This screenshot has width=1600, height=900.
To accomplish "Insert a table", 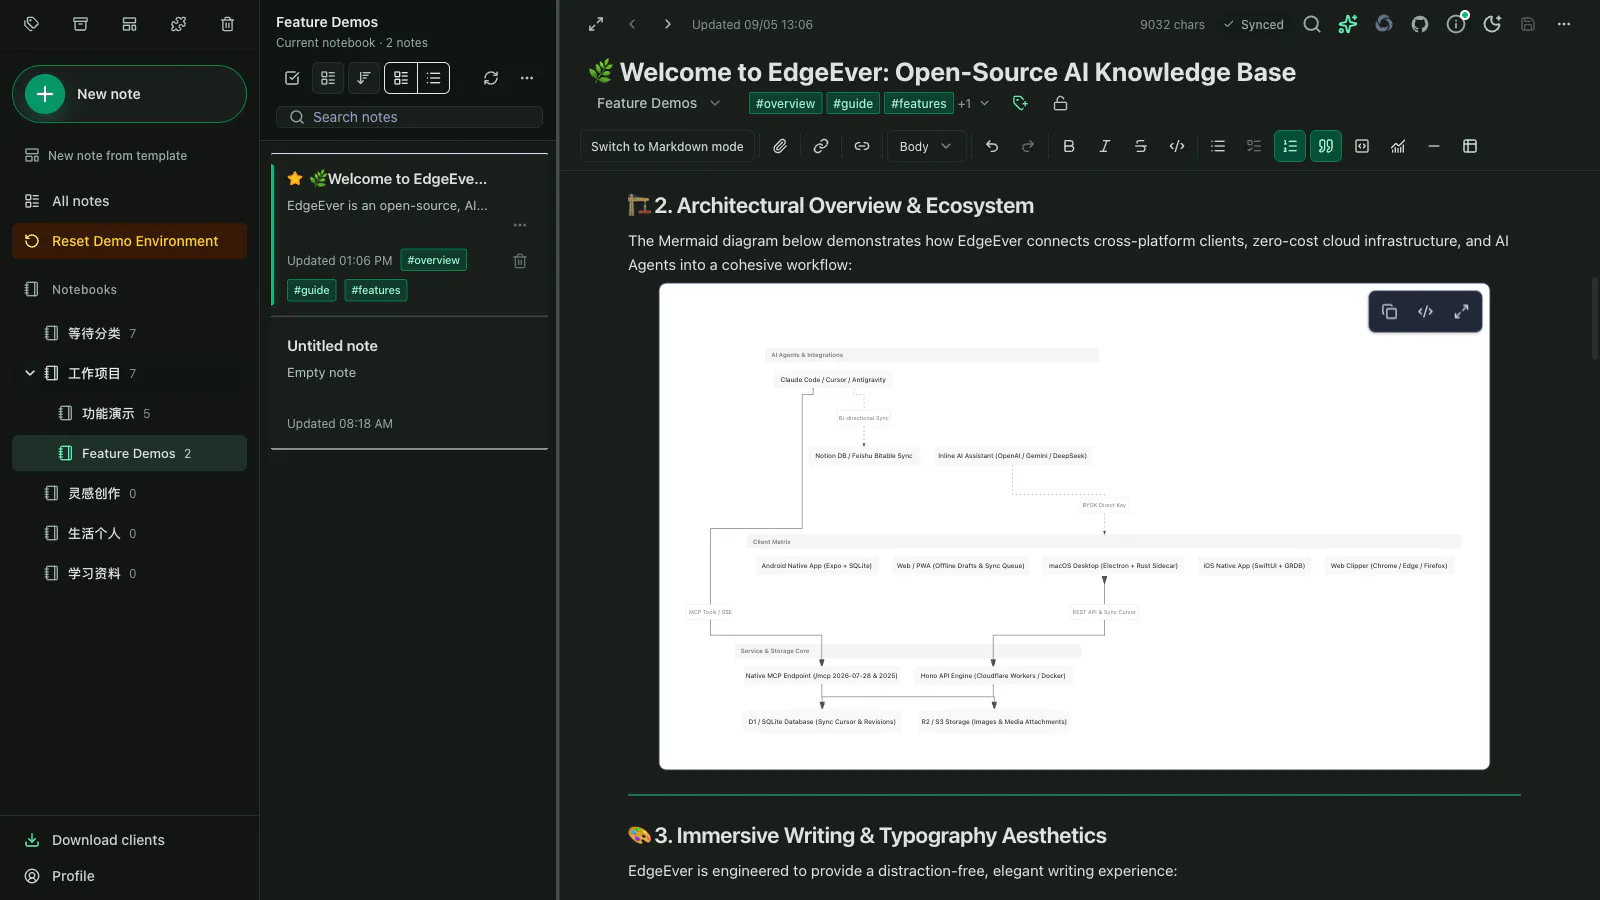I will (1470, 146).
